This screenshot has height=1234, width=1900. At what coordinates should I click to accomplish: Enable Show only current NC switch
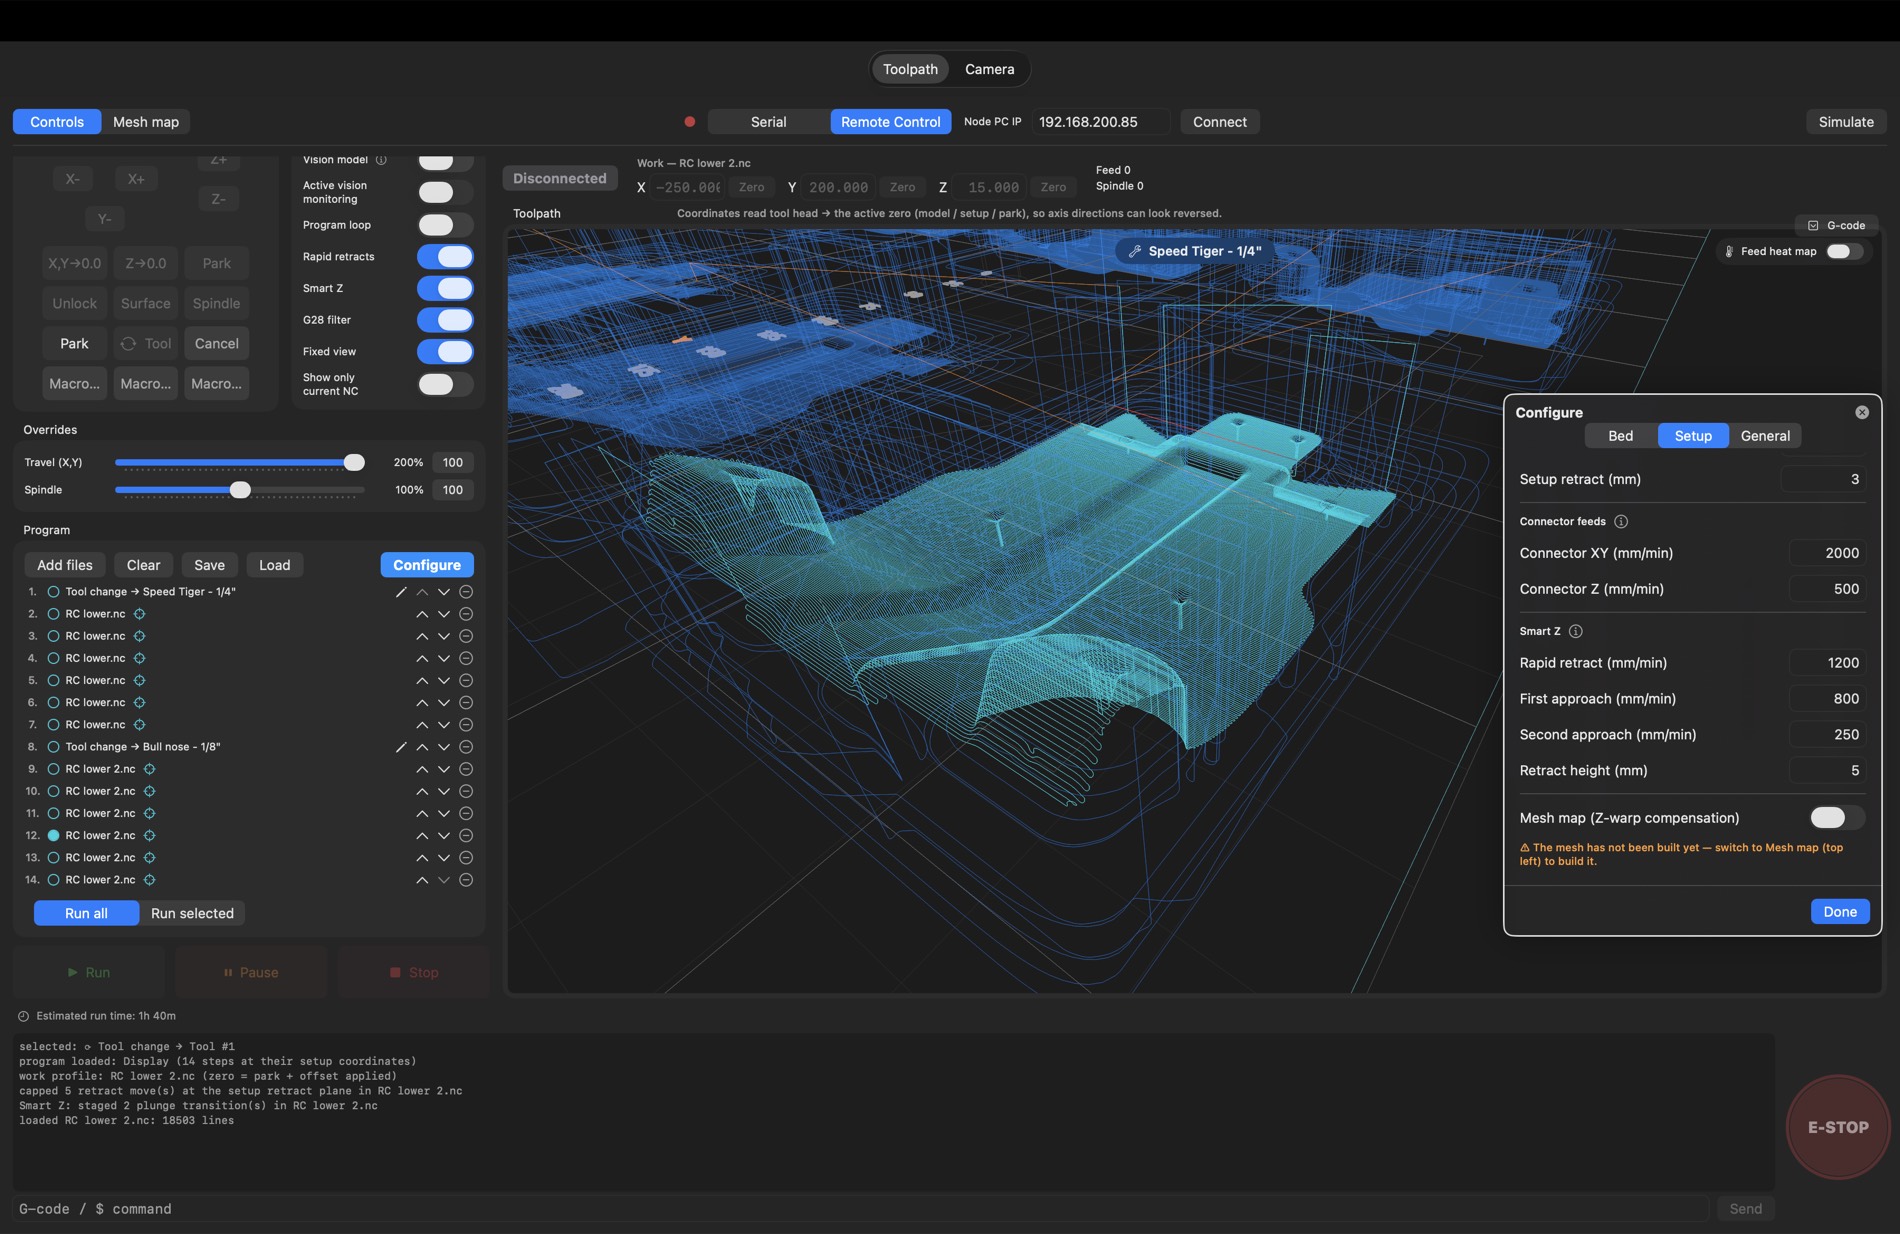click(445, 384)
